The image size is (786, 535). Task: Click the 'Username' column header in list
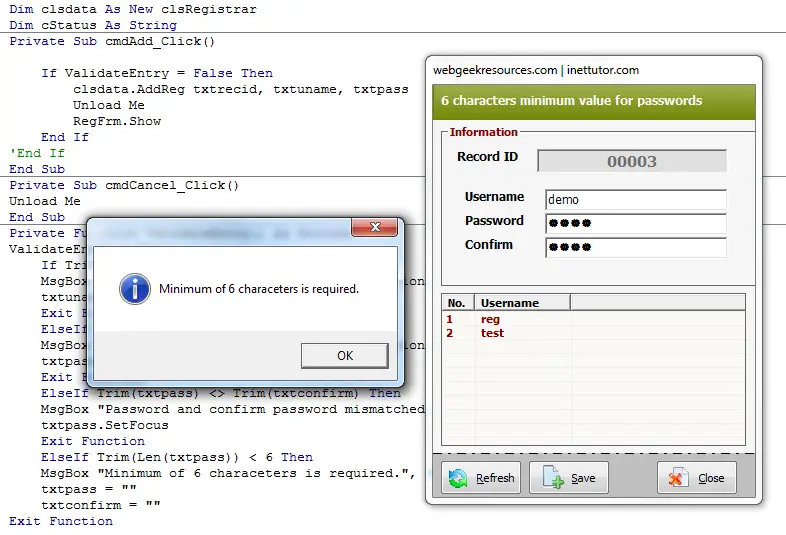coord(522,303)
